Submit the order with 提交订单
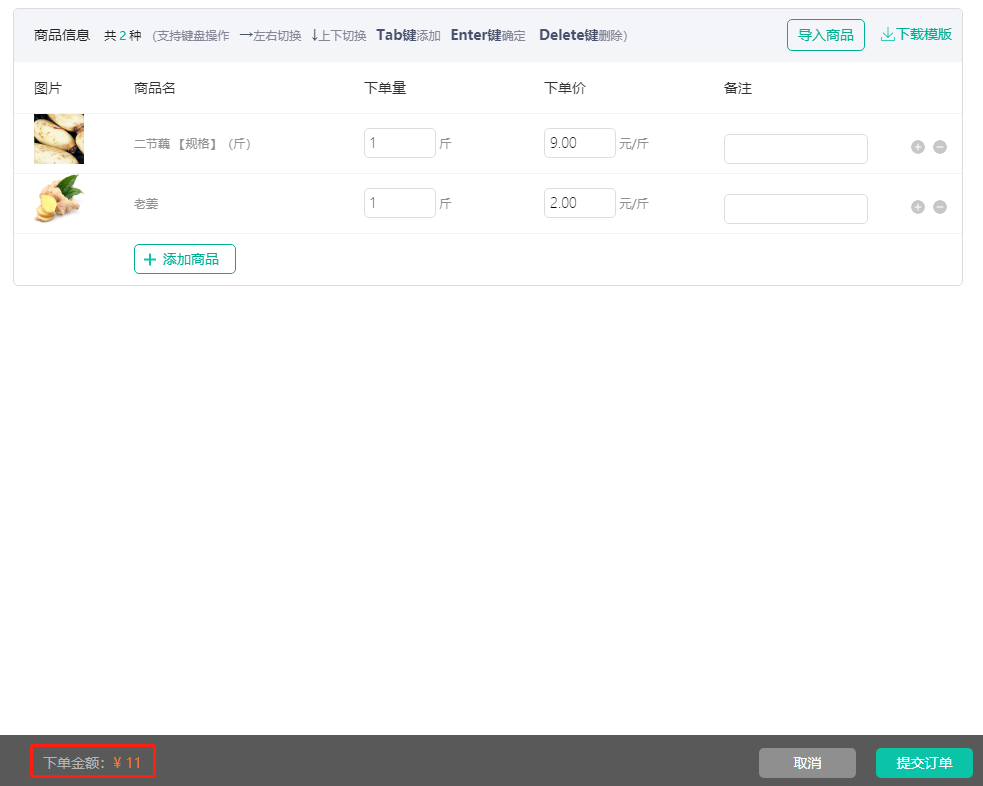This screenshot has height=786, width=983. [x=924, y=763]
